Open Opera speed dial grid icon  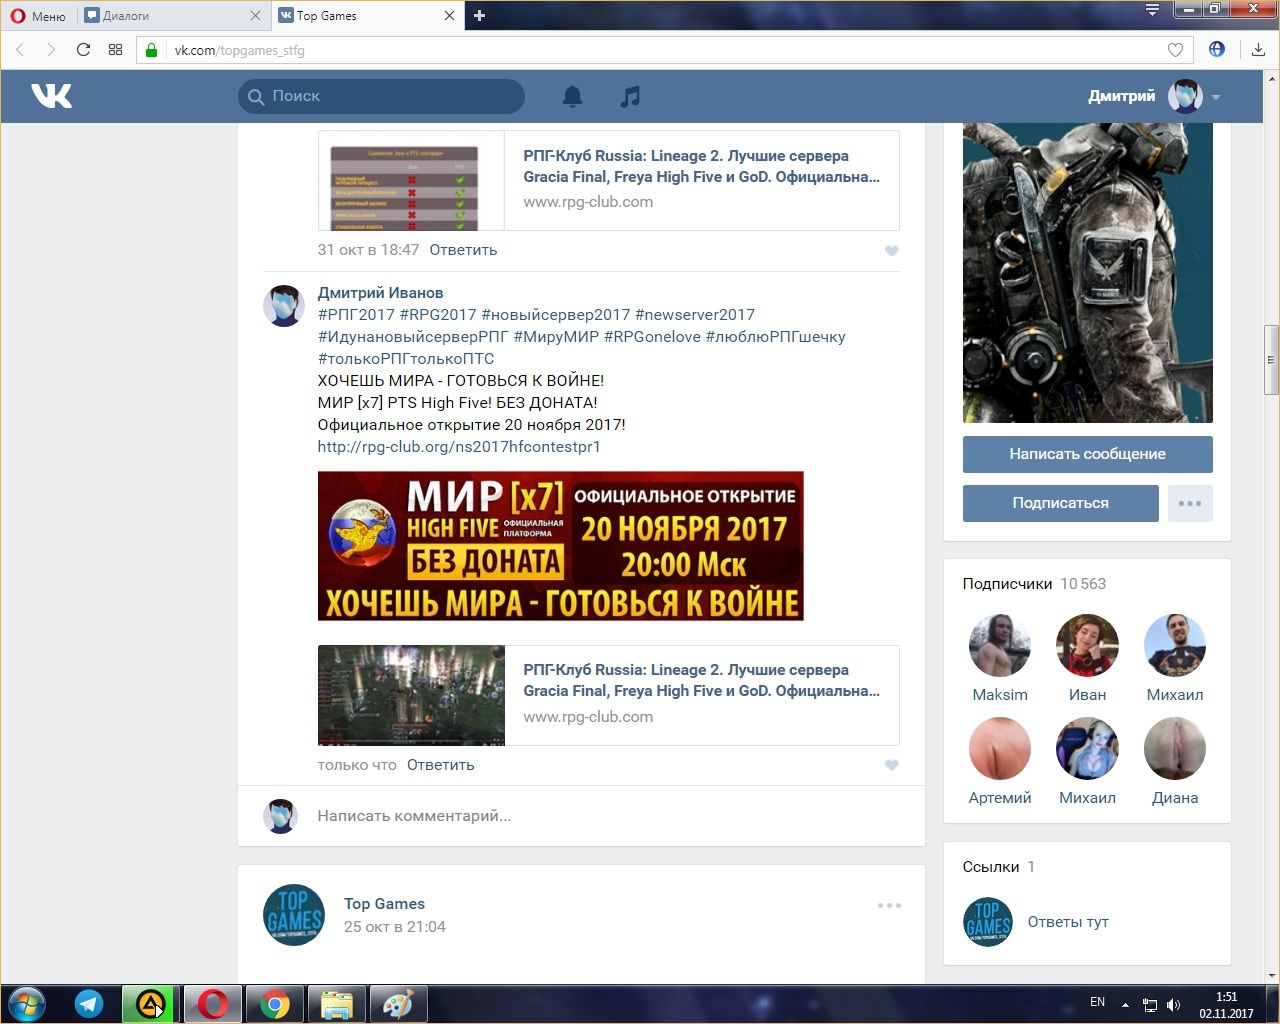pos(115,50)
